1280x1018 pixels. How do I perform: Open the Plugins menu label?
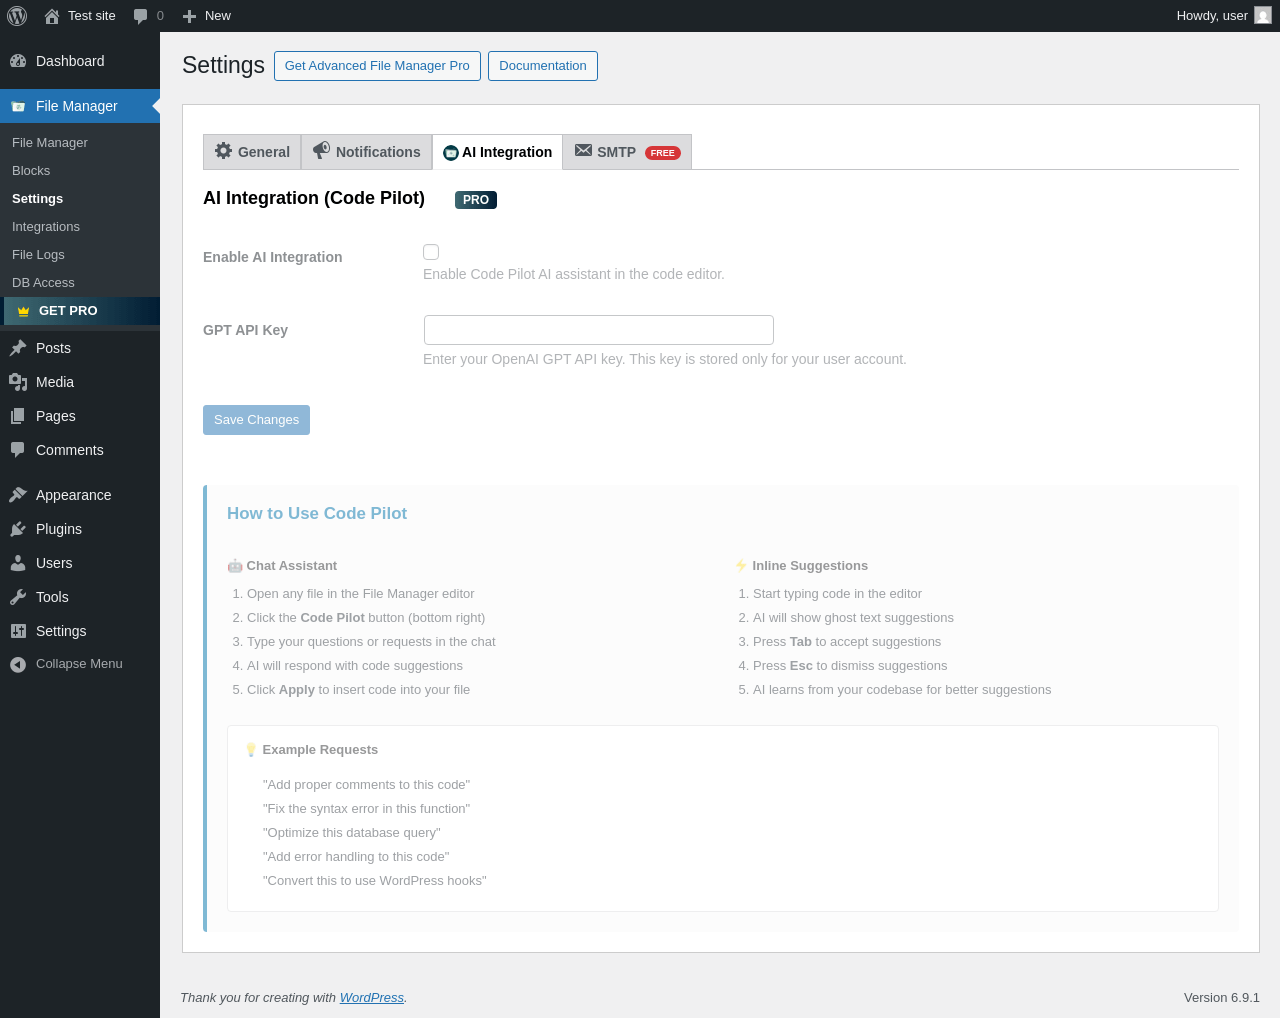click(x=59, y=529)
